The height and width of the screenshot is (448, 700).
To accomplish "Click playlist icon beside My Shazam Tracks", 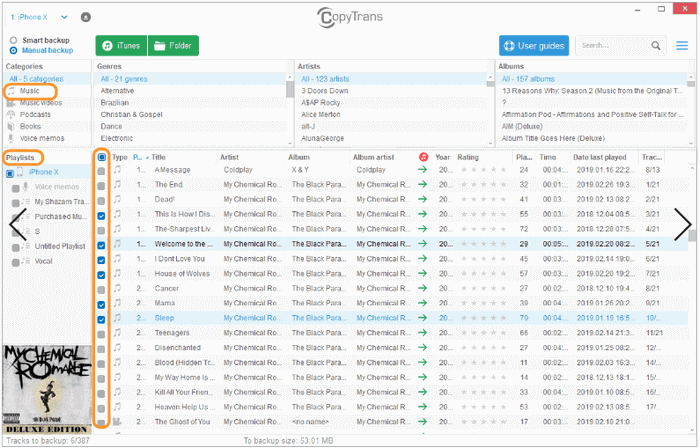I will 26,202.
